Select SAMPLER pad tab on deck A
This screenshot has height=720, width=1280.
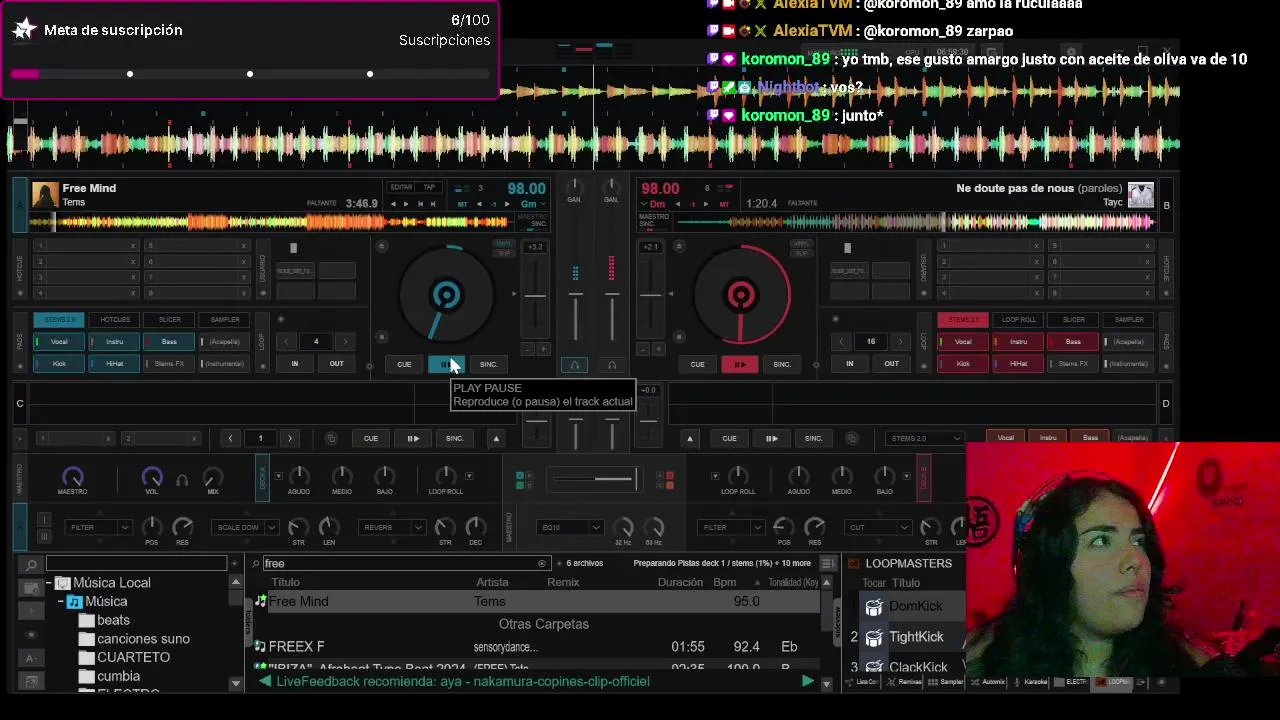click(225, 320)
